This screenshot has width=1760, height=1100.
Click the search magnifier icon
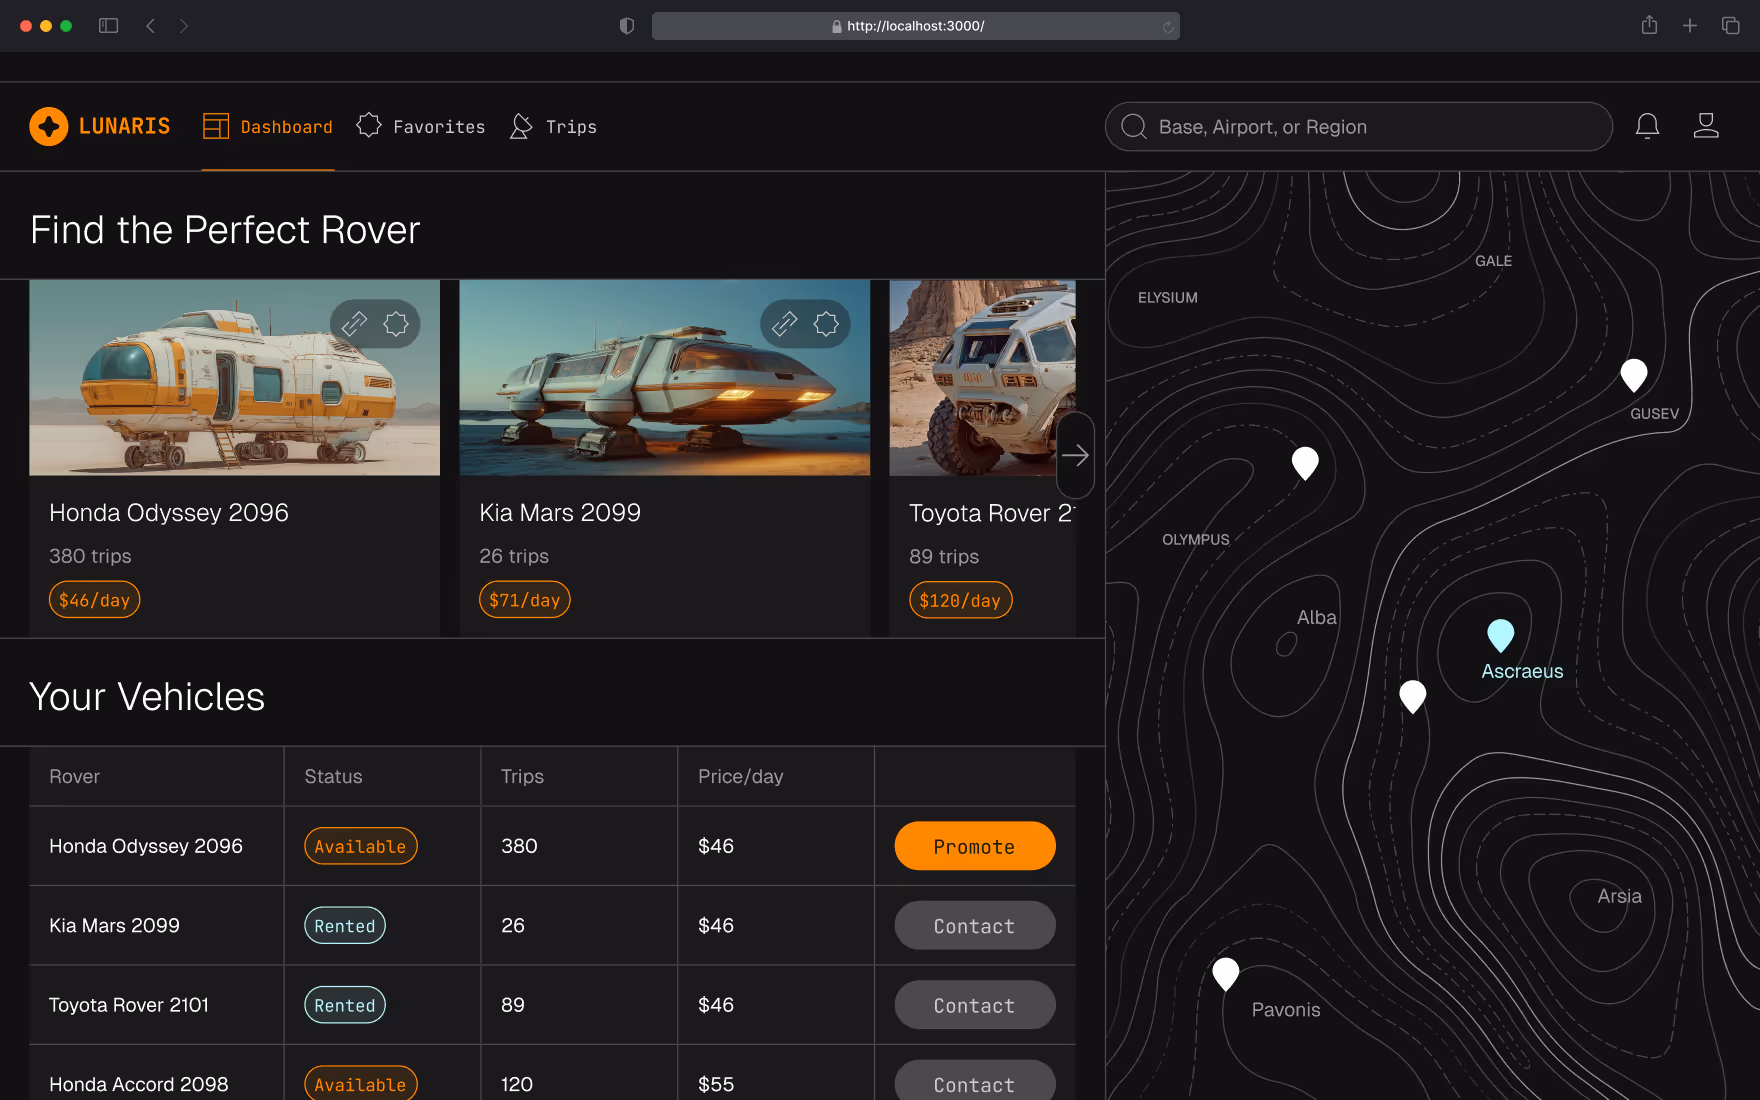1133,127
